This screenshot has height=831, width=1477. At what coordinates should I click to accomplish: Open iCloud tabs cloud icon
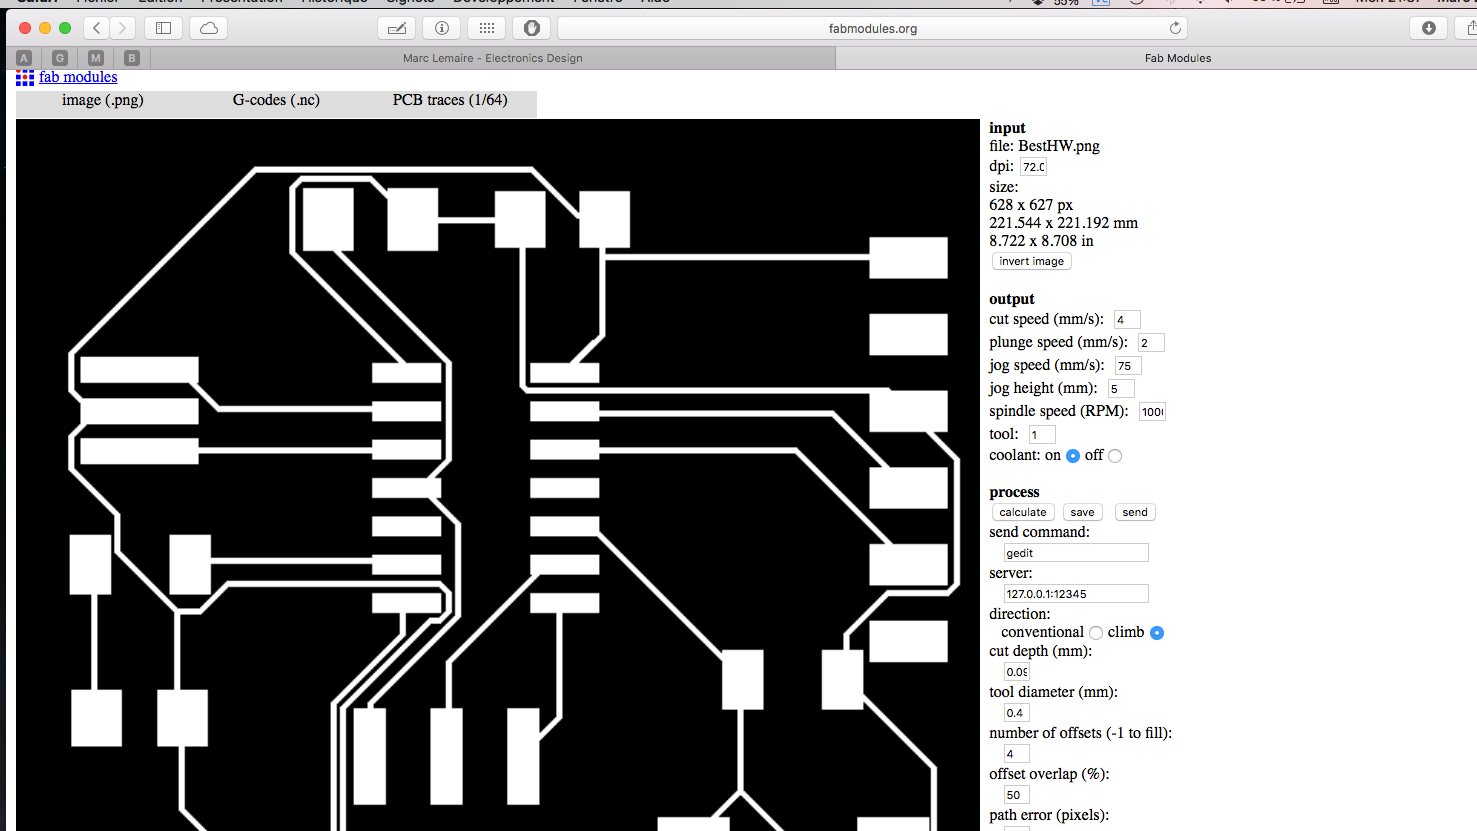(209, 28)
